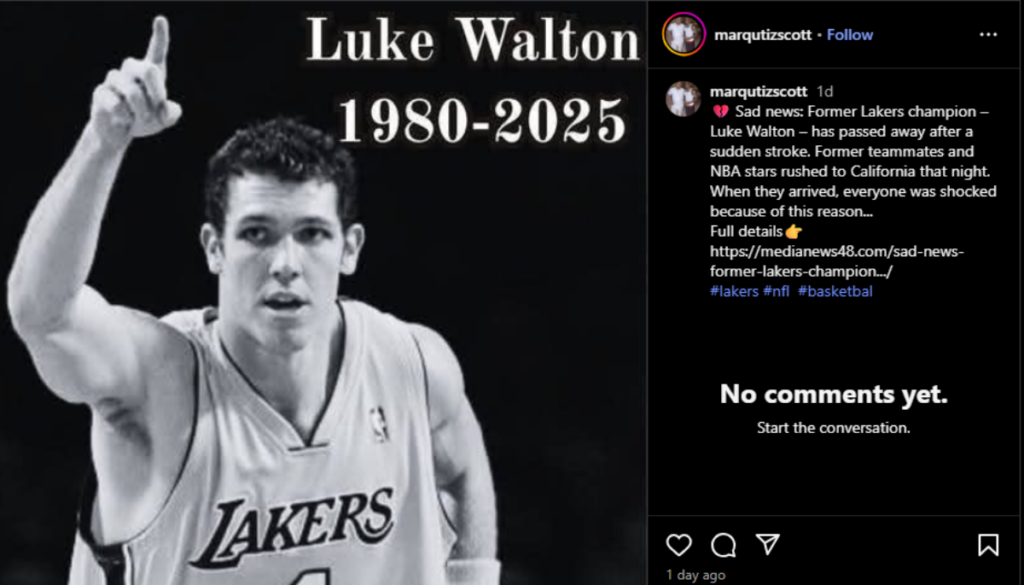The image size is (1024, 585).
Task: Open the three-dot more options menu
Action: [988, 35]
